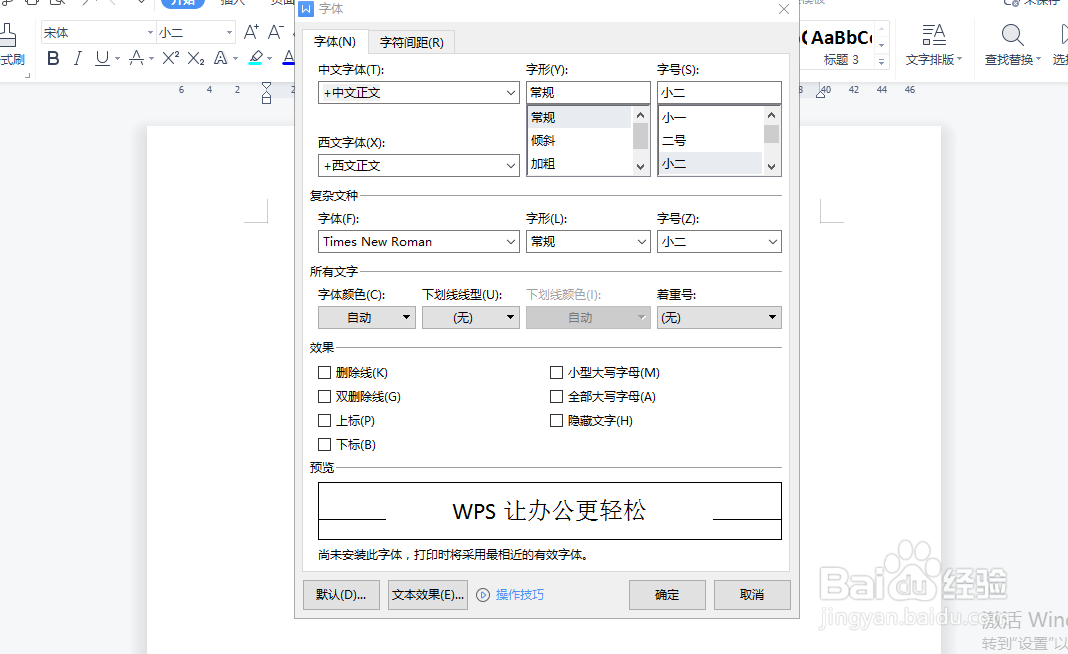Select 倾斜 in the 字形 list
The height and width of the screenshot is (654, 1068).
pos(580,140)
